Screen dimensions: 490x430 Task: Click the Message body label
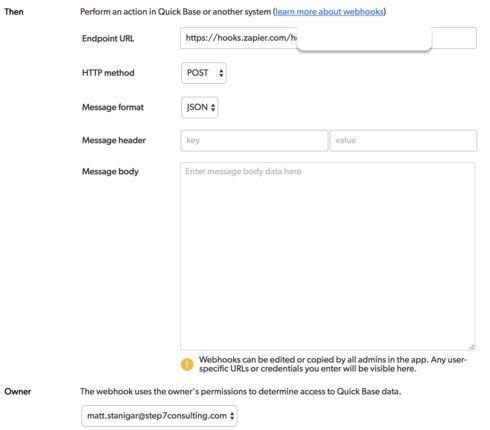[110, 172]
